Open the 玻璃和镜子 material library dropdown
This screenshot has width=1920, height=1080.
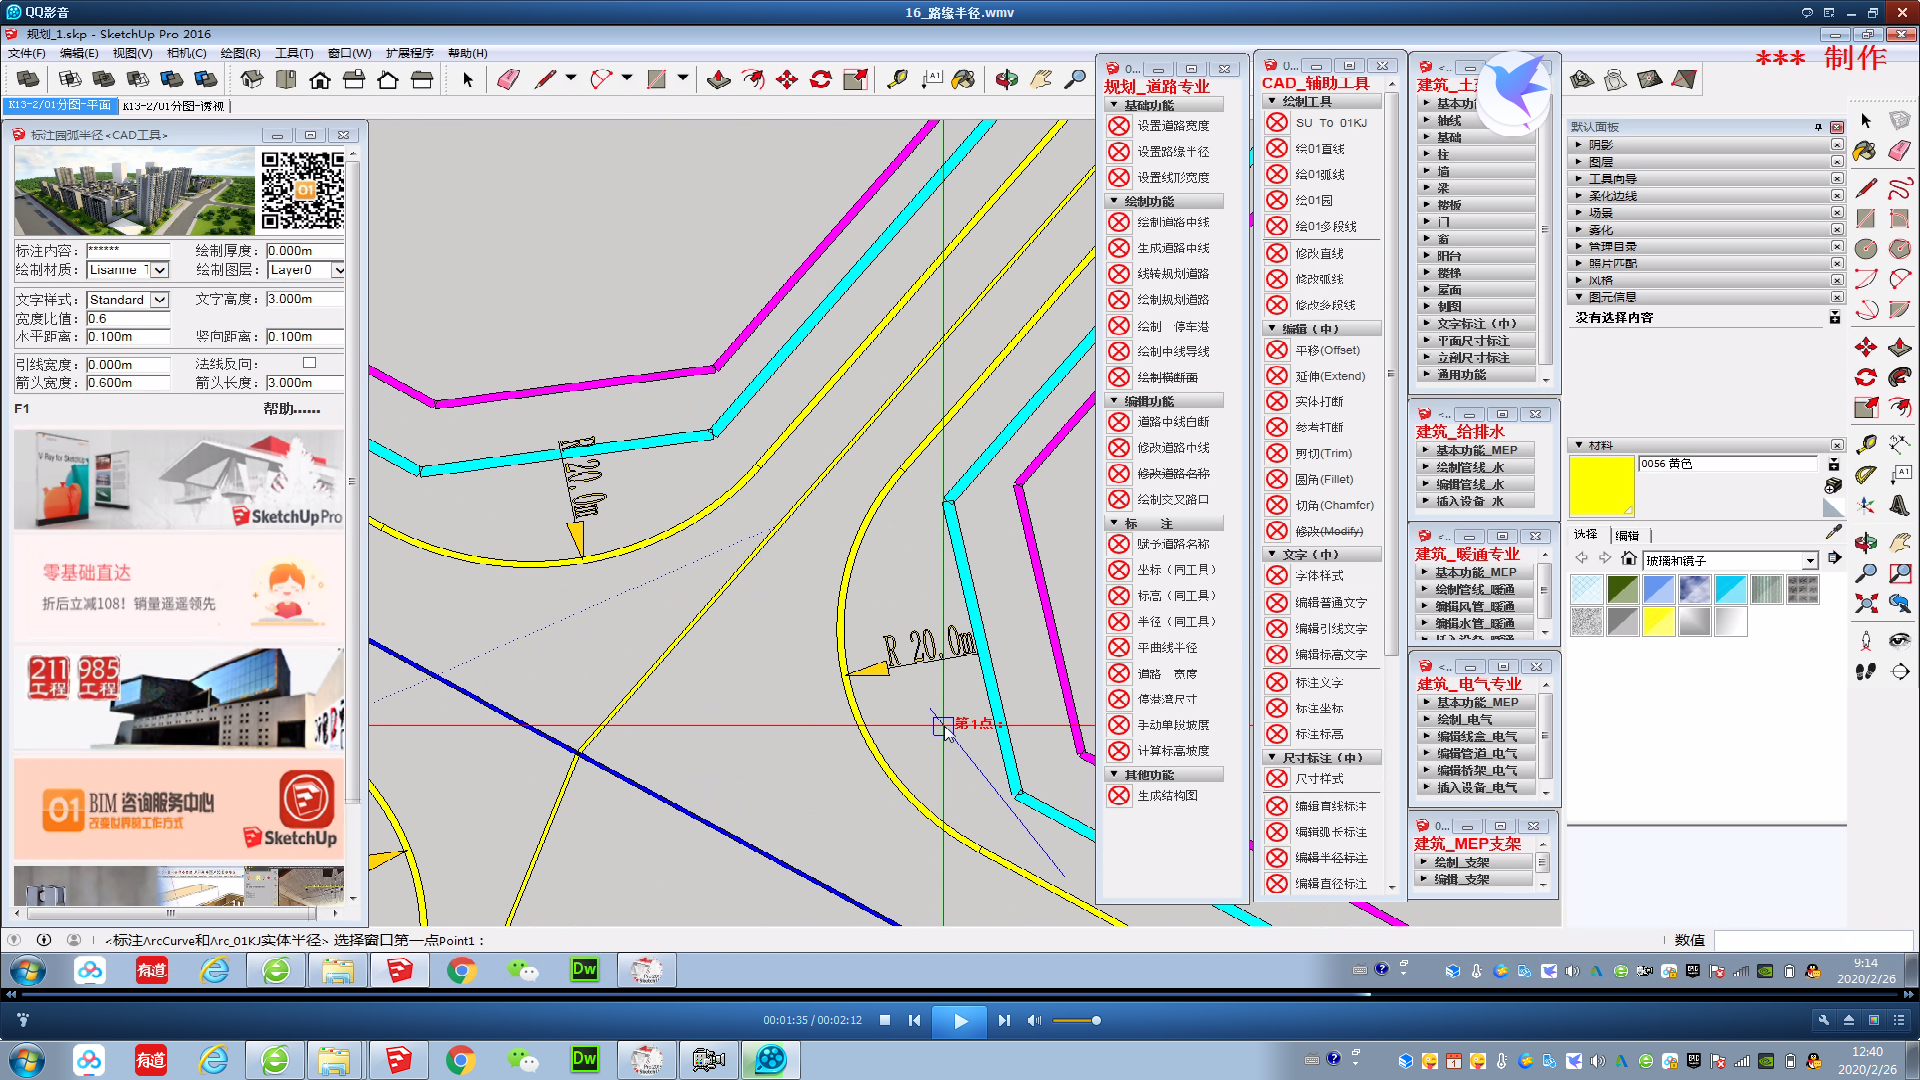pos(1810,561)
